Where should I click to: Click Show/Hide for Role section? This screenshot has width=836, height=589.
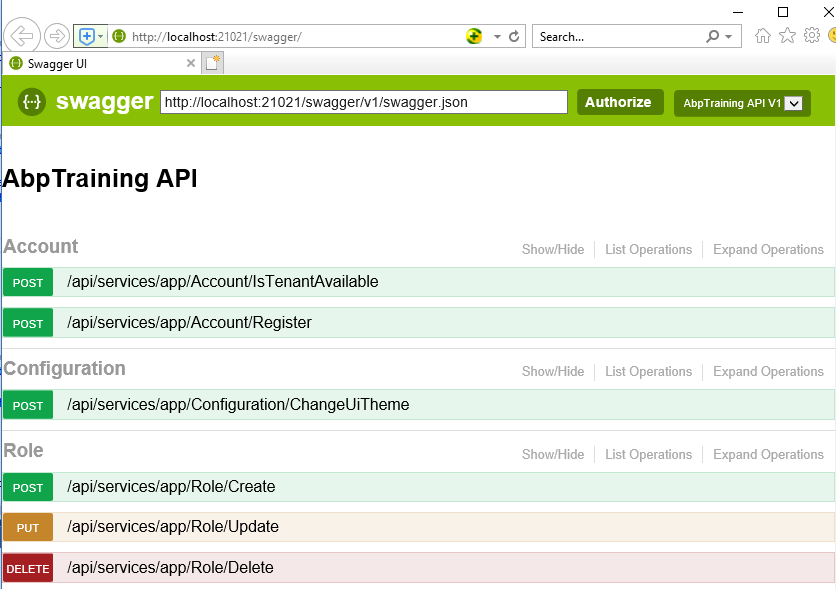point(553,454)
